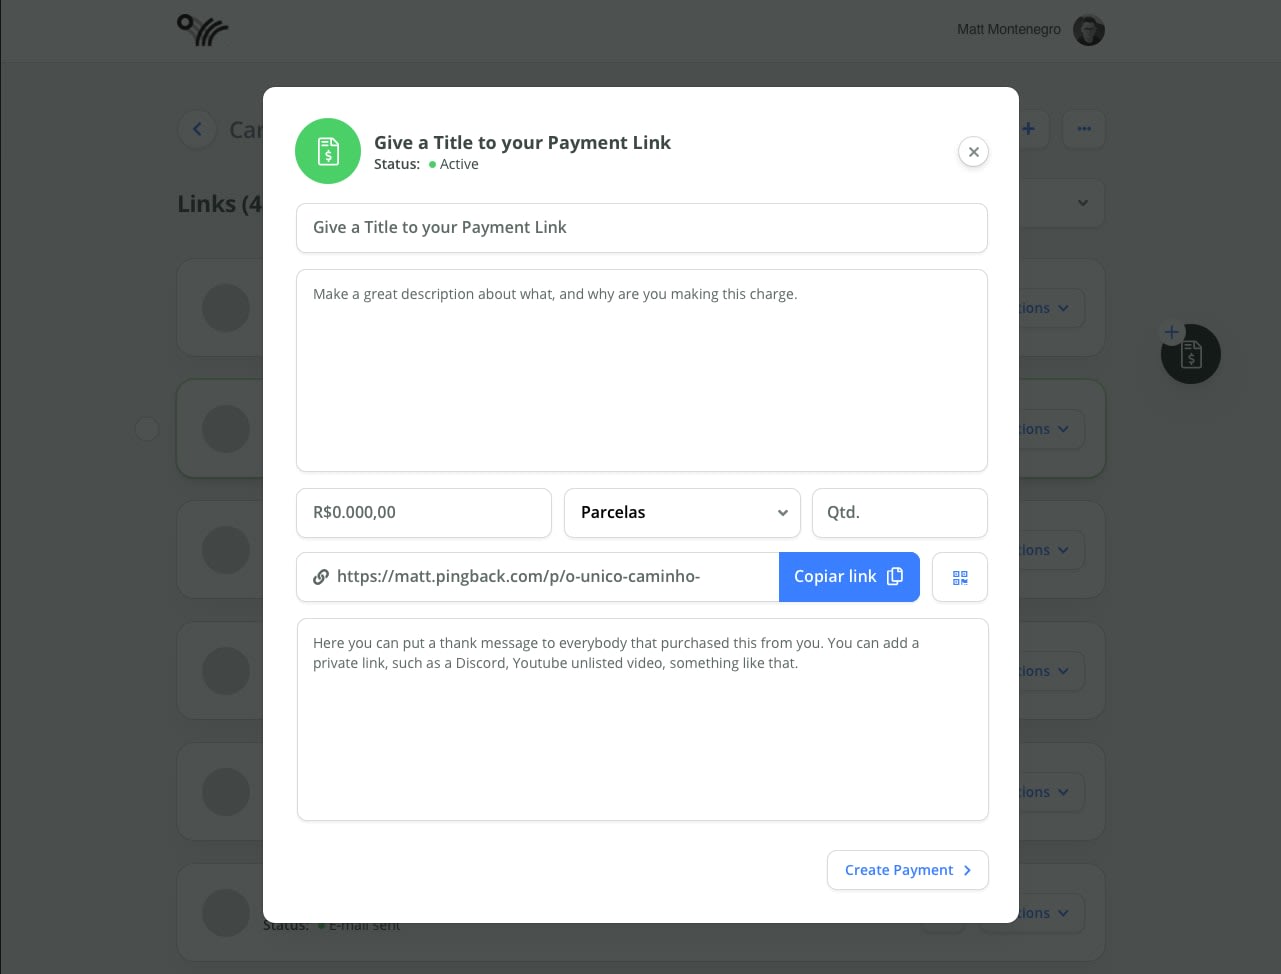This screenshot has width=1281, height=974.
Task: Expand the first row actions dropdown
Action: coord(1051,308)
